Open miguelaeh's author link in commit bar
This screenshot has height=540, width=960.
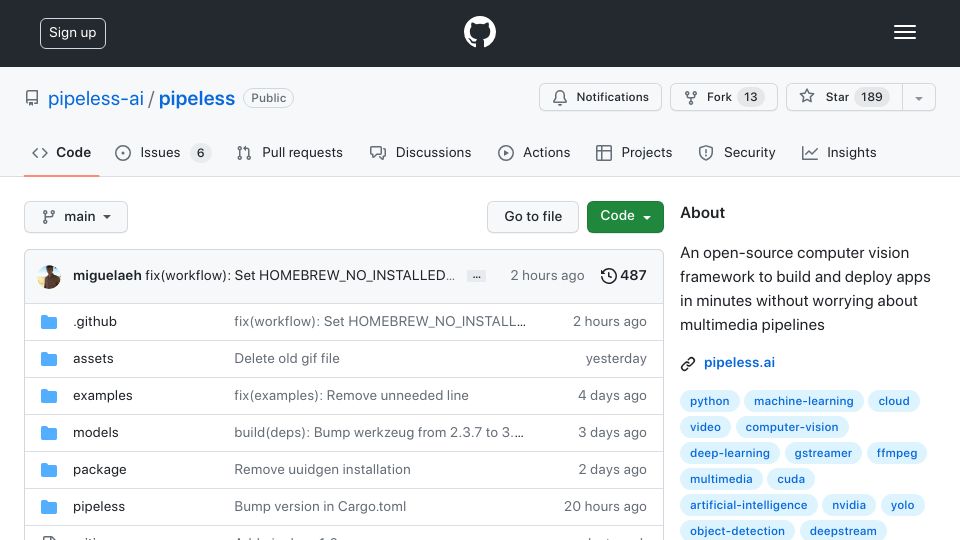107,276
